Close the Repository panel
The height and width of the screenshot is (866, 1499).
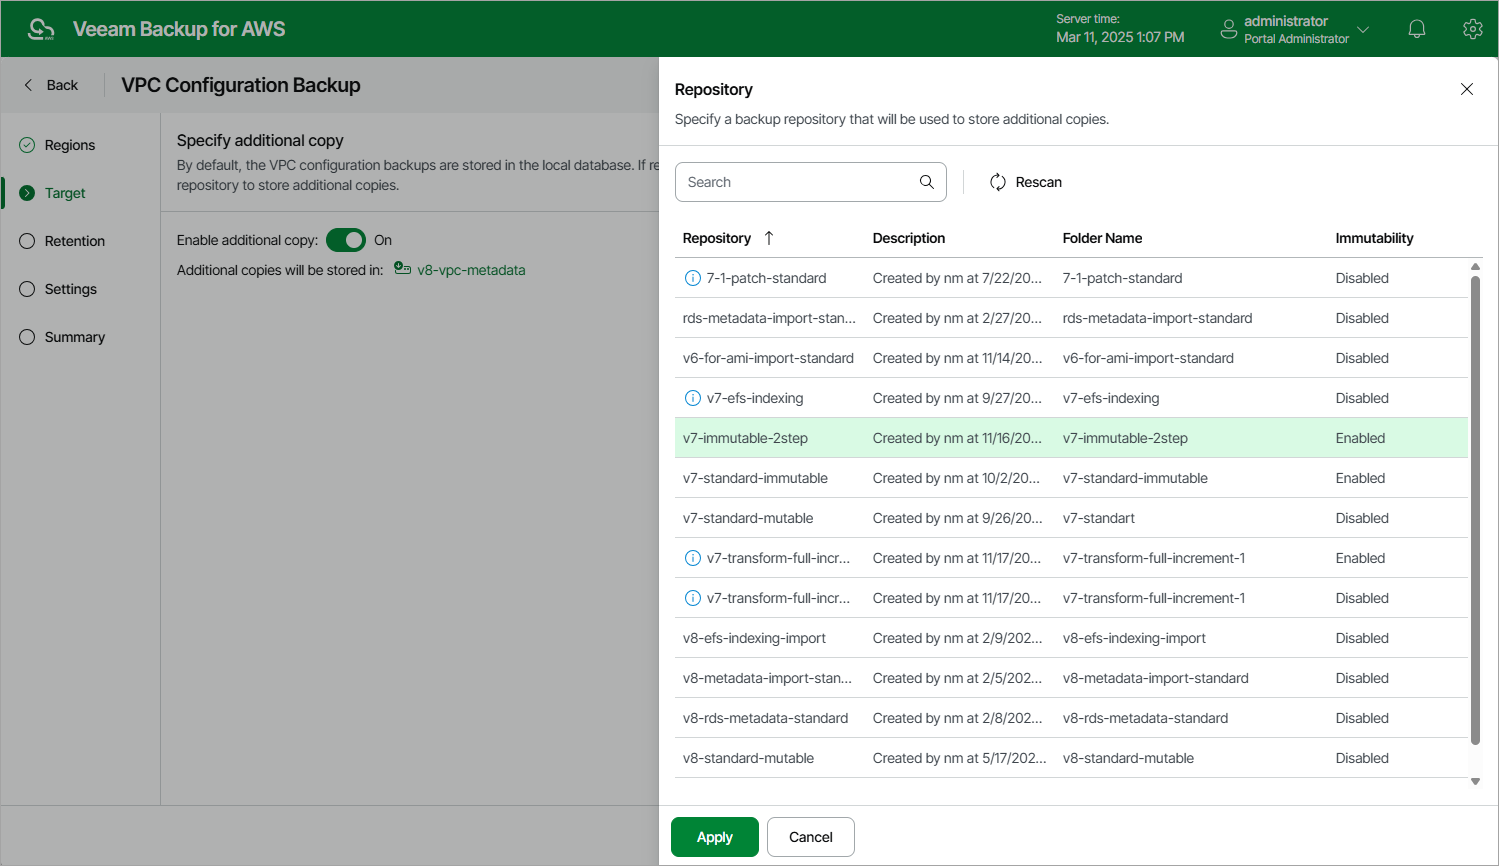tap(1466, 89)
